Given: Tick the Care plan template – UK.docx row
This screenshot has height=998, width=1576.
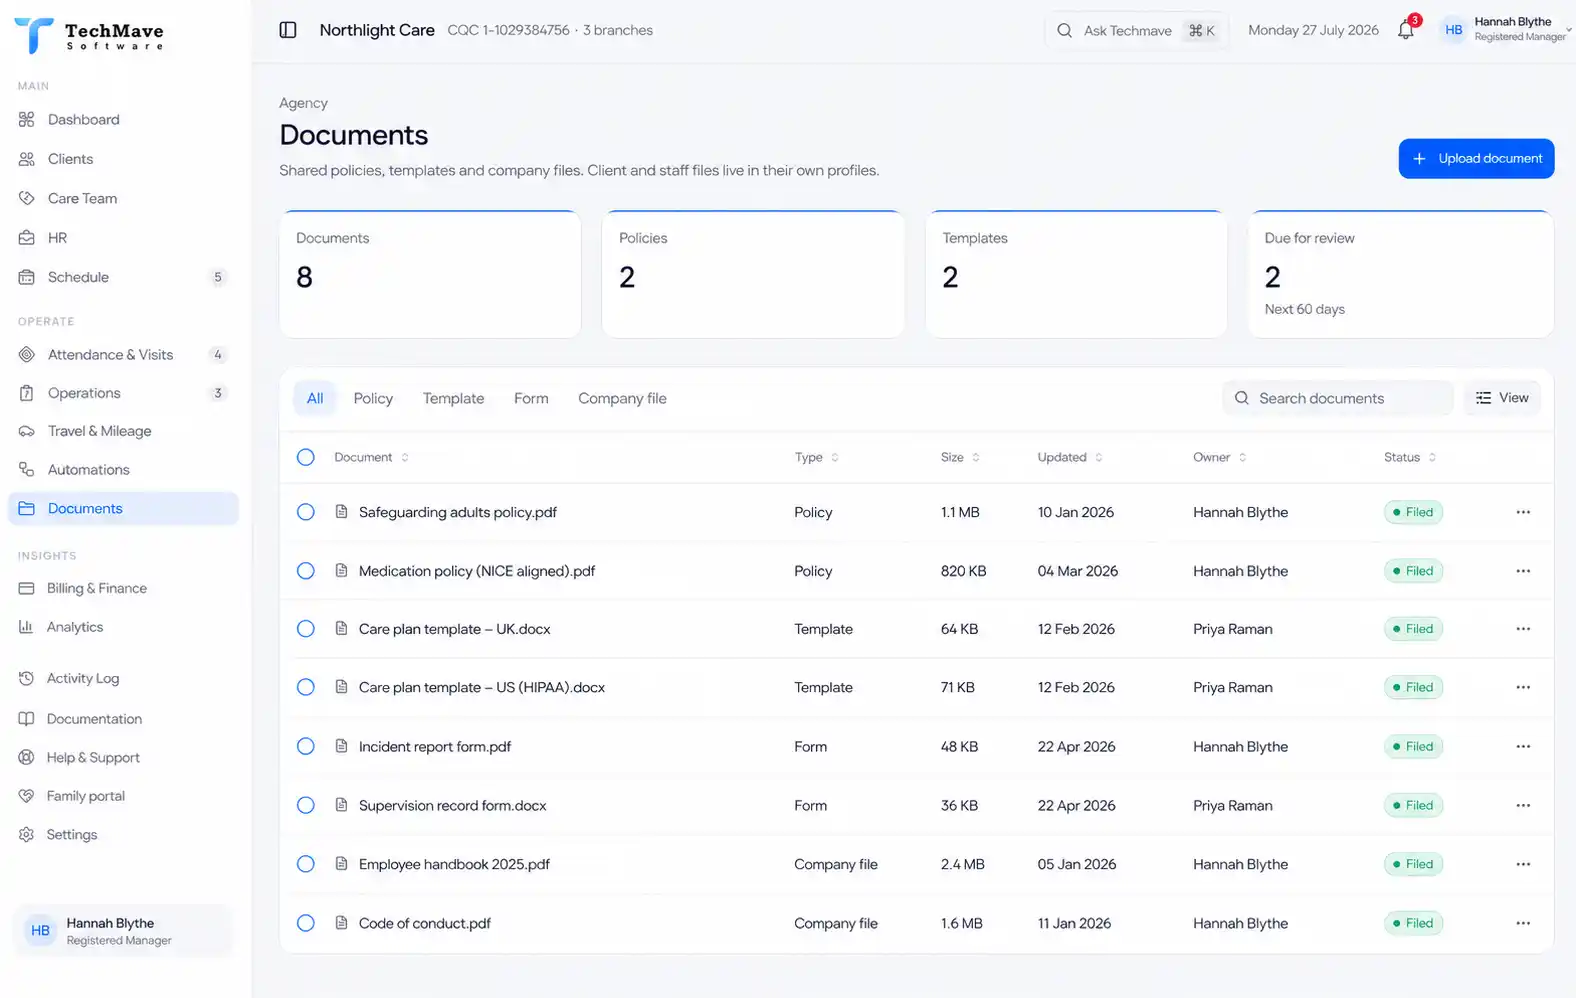Looking at the screenshot, I should tap(306, 629).
